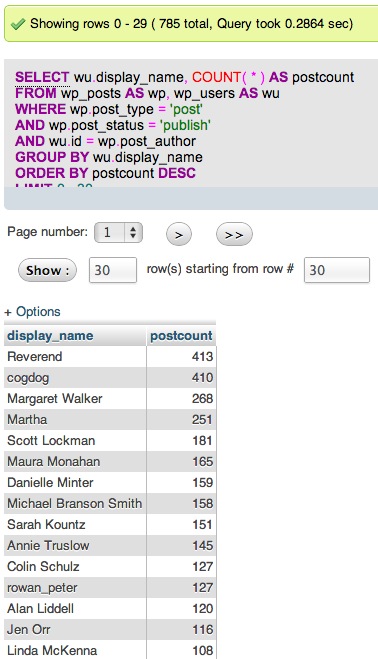This screenshot has height=659, width=378.
Task: Focus the rows count field showing 30
Action: [x=113, y=270]
